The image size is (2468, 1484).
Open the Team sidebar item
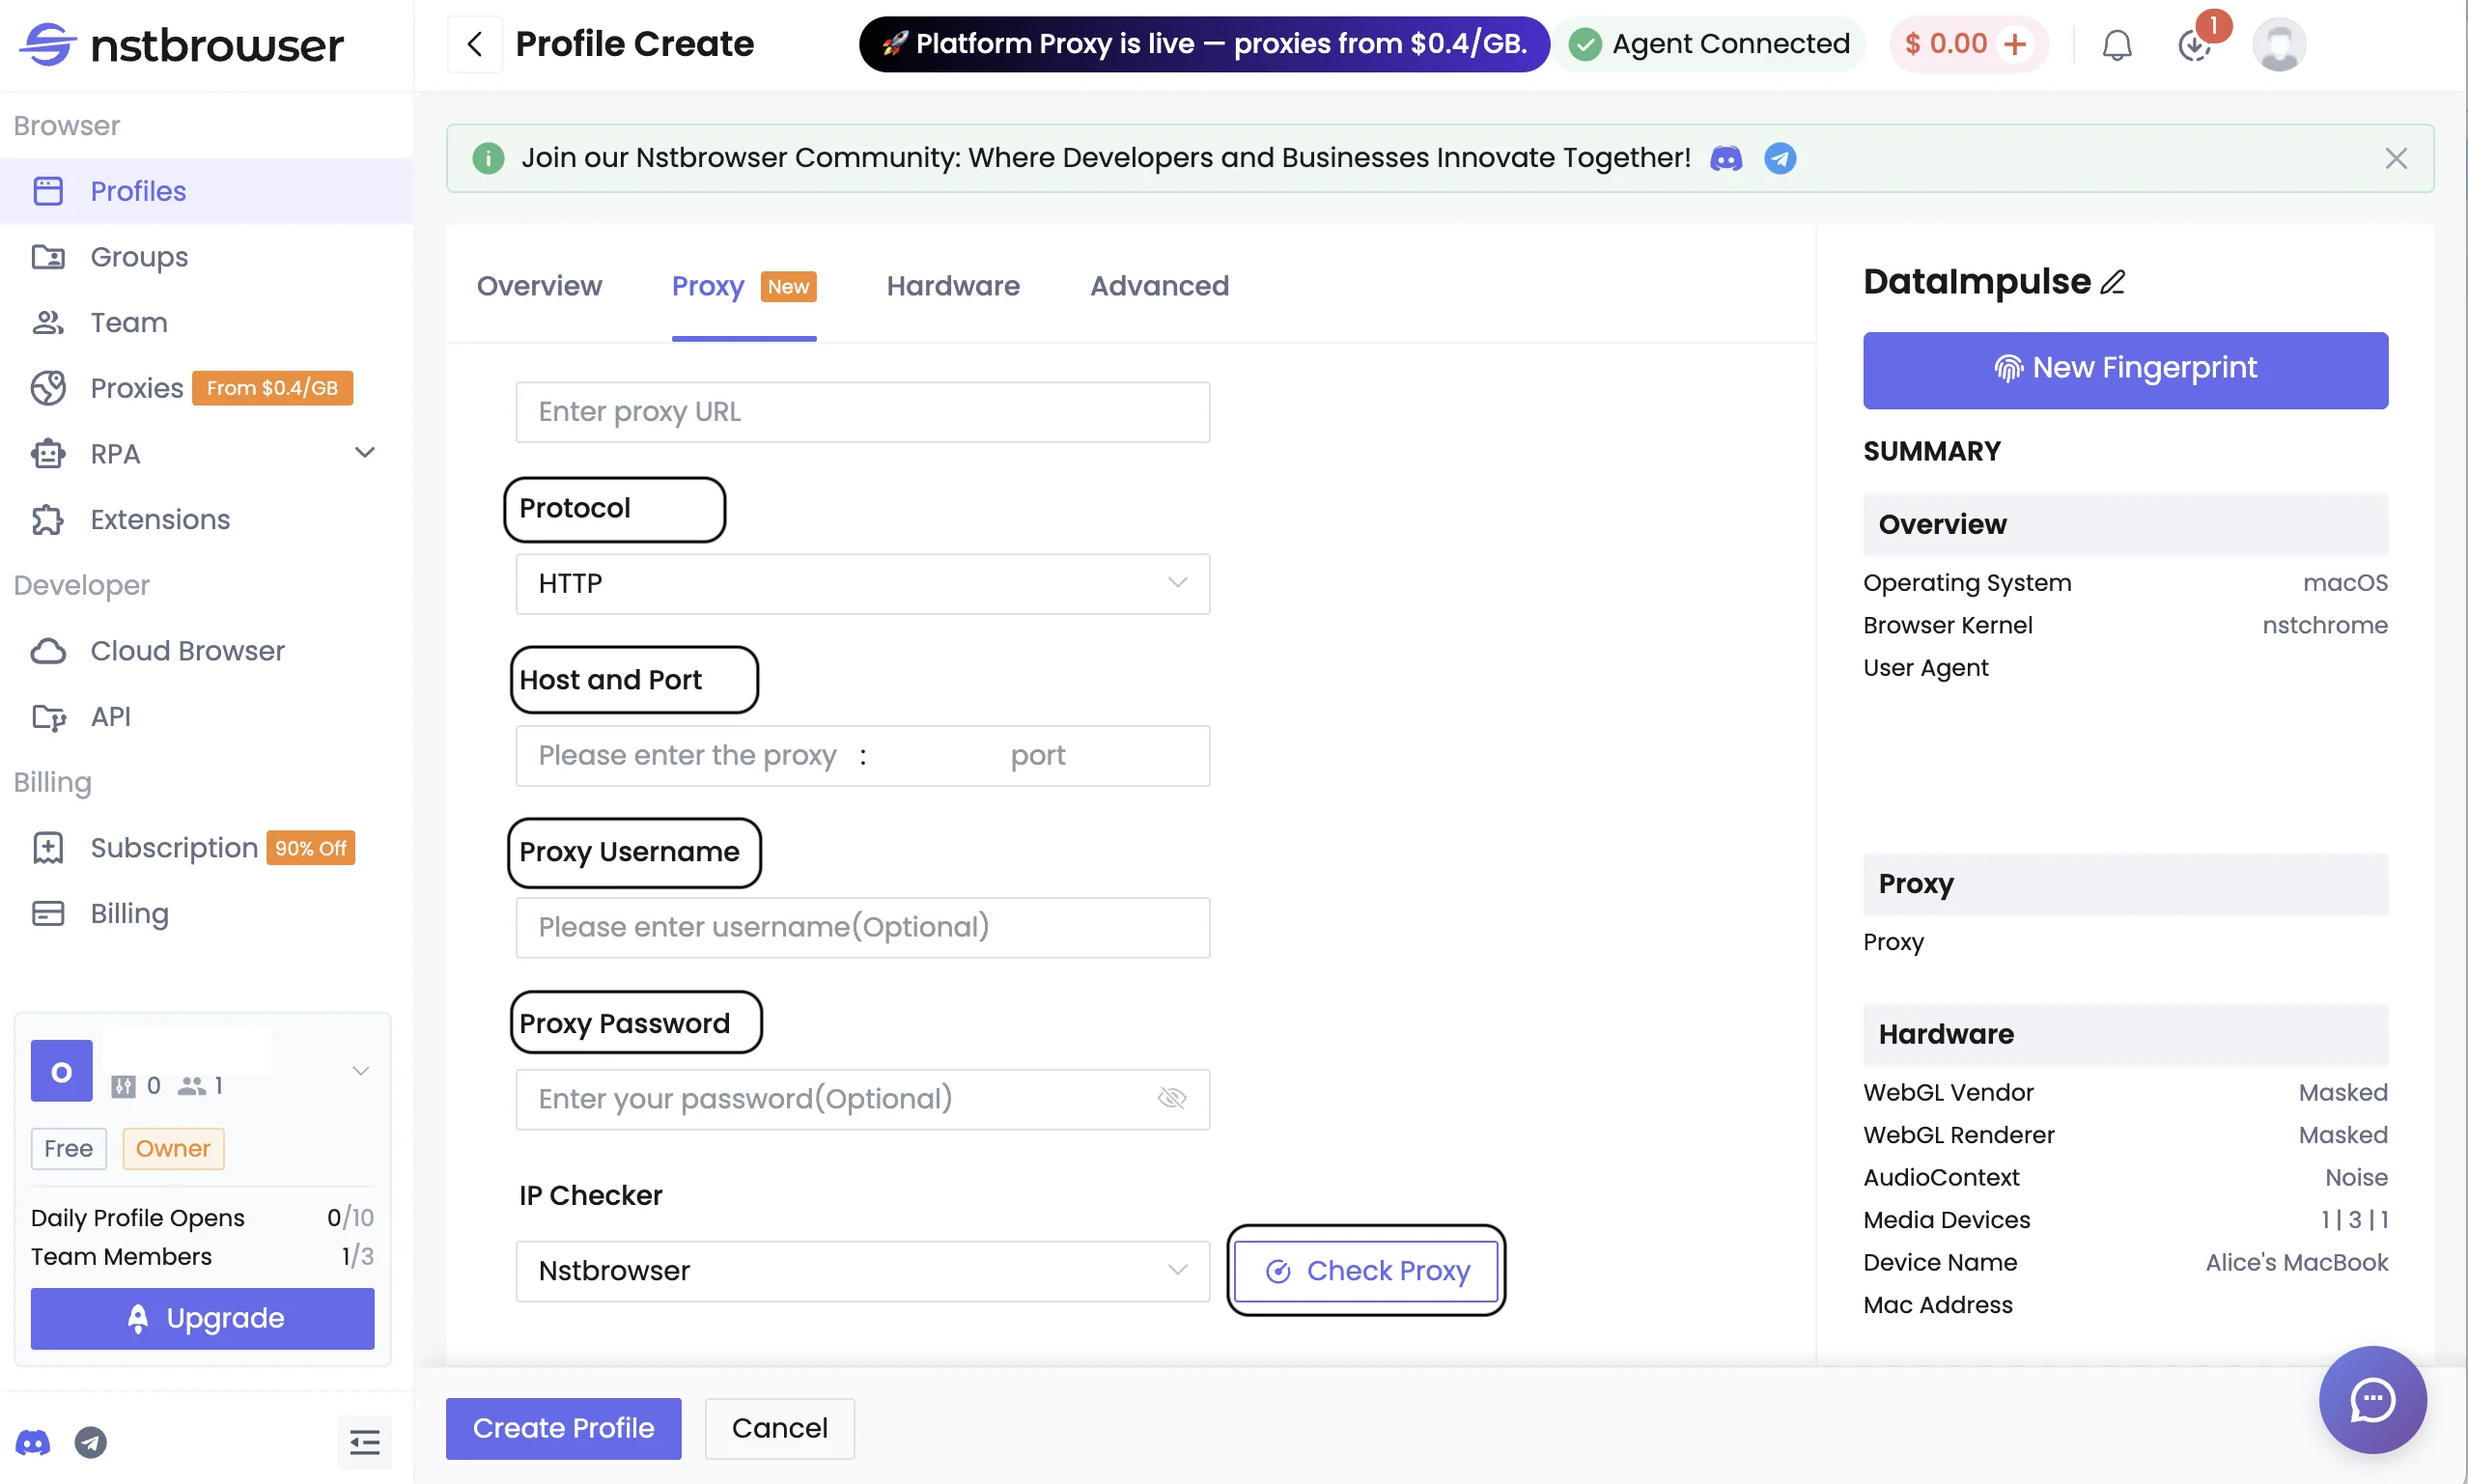(129, 322)
